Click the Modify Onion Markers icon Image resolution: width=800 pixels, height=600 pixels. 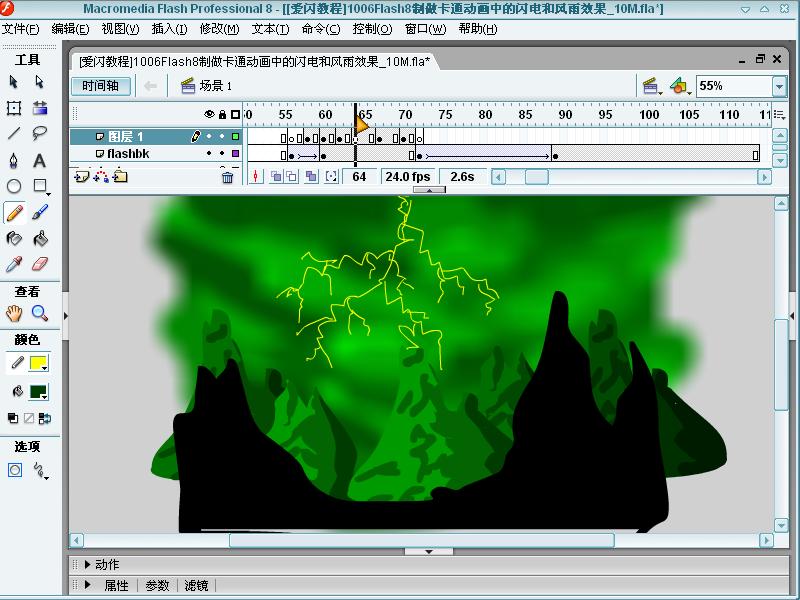click(332, 177)
